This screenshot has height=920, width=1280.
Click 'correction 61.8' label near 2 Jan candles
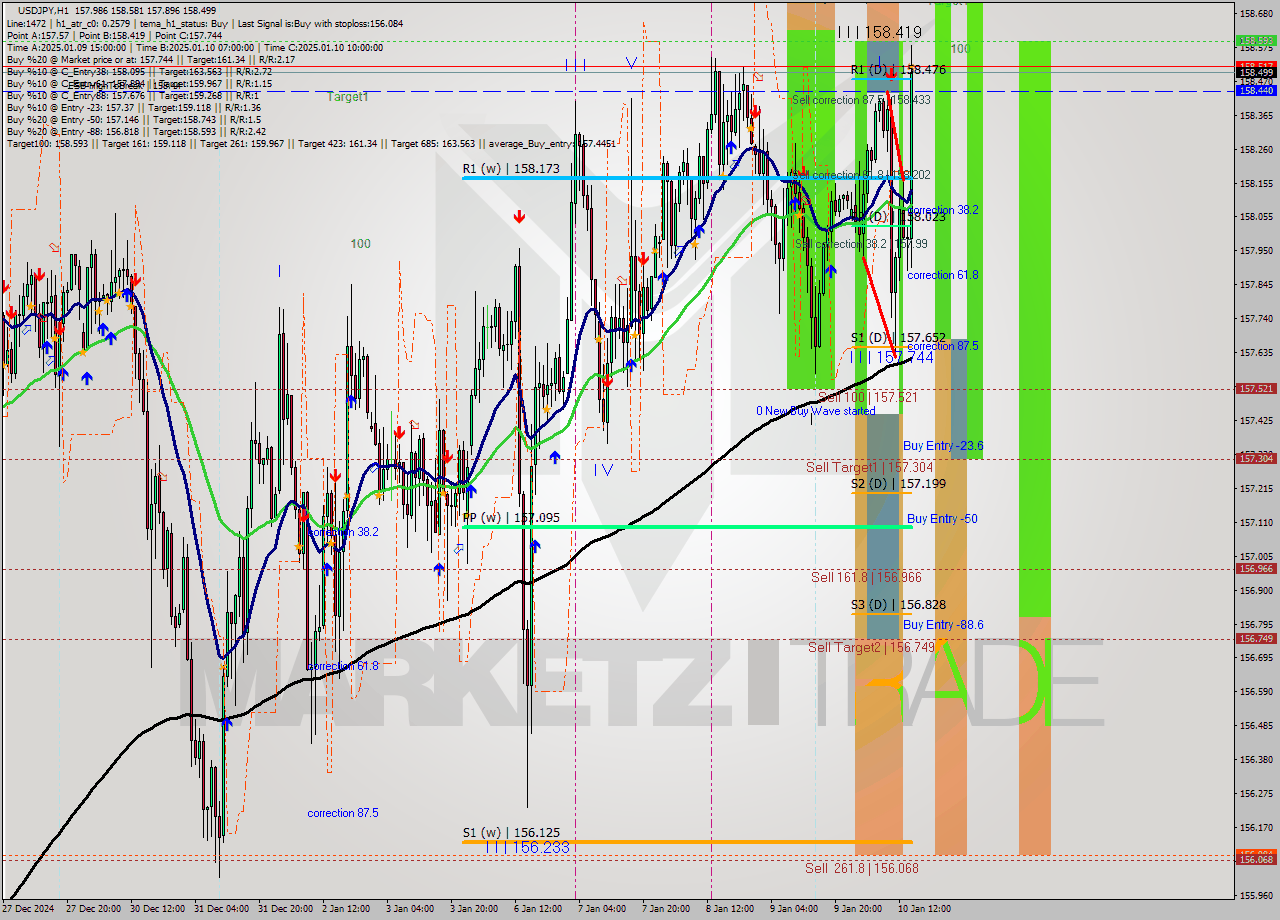click(x=343, y=666)
